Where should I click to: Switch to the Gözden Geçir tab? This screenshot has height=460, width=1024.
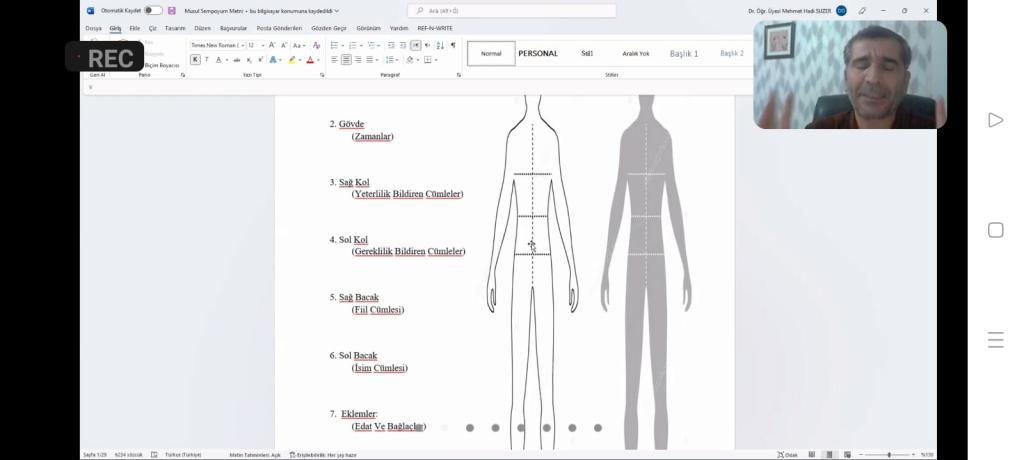328,28
